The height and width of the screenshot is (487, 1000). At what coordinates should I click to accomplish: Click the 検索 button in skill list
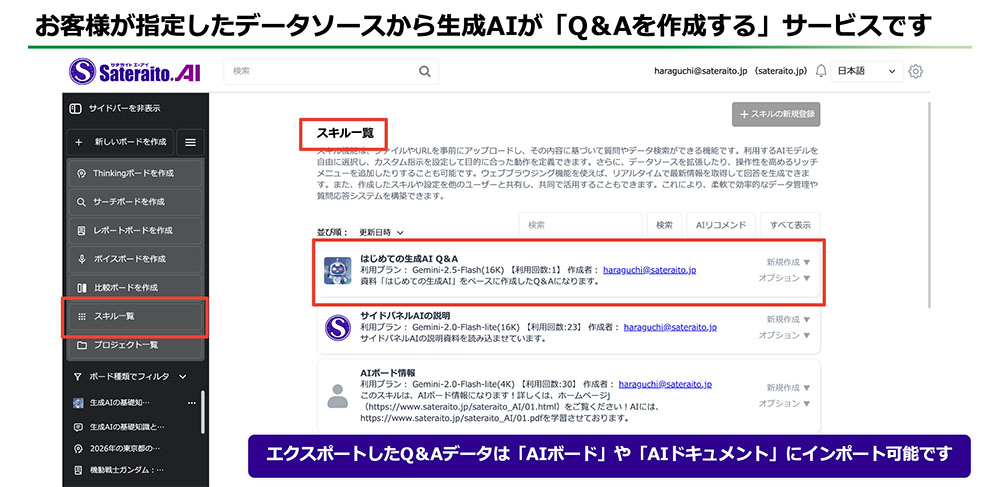[x=665, y=225]
